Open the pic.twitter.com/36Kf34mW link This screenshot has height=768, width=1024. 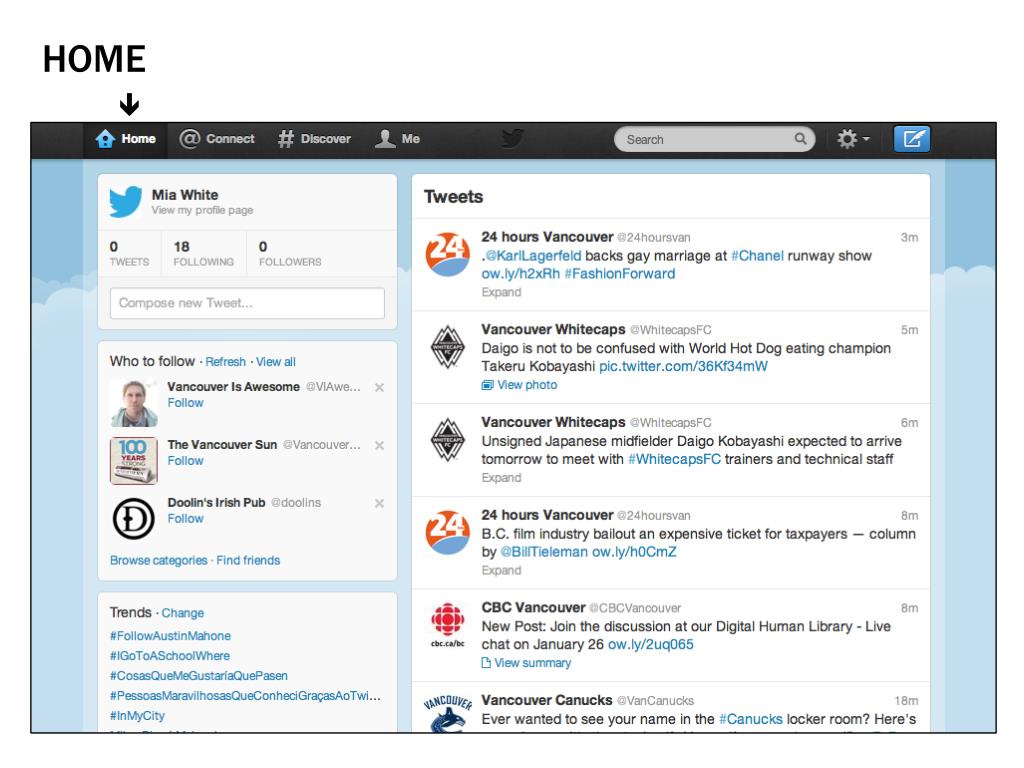[x=683, y=366]
